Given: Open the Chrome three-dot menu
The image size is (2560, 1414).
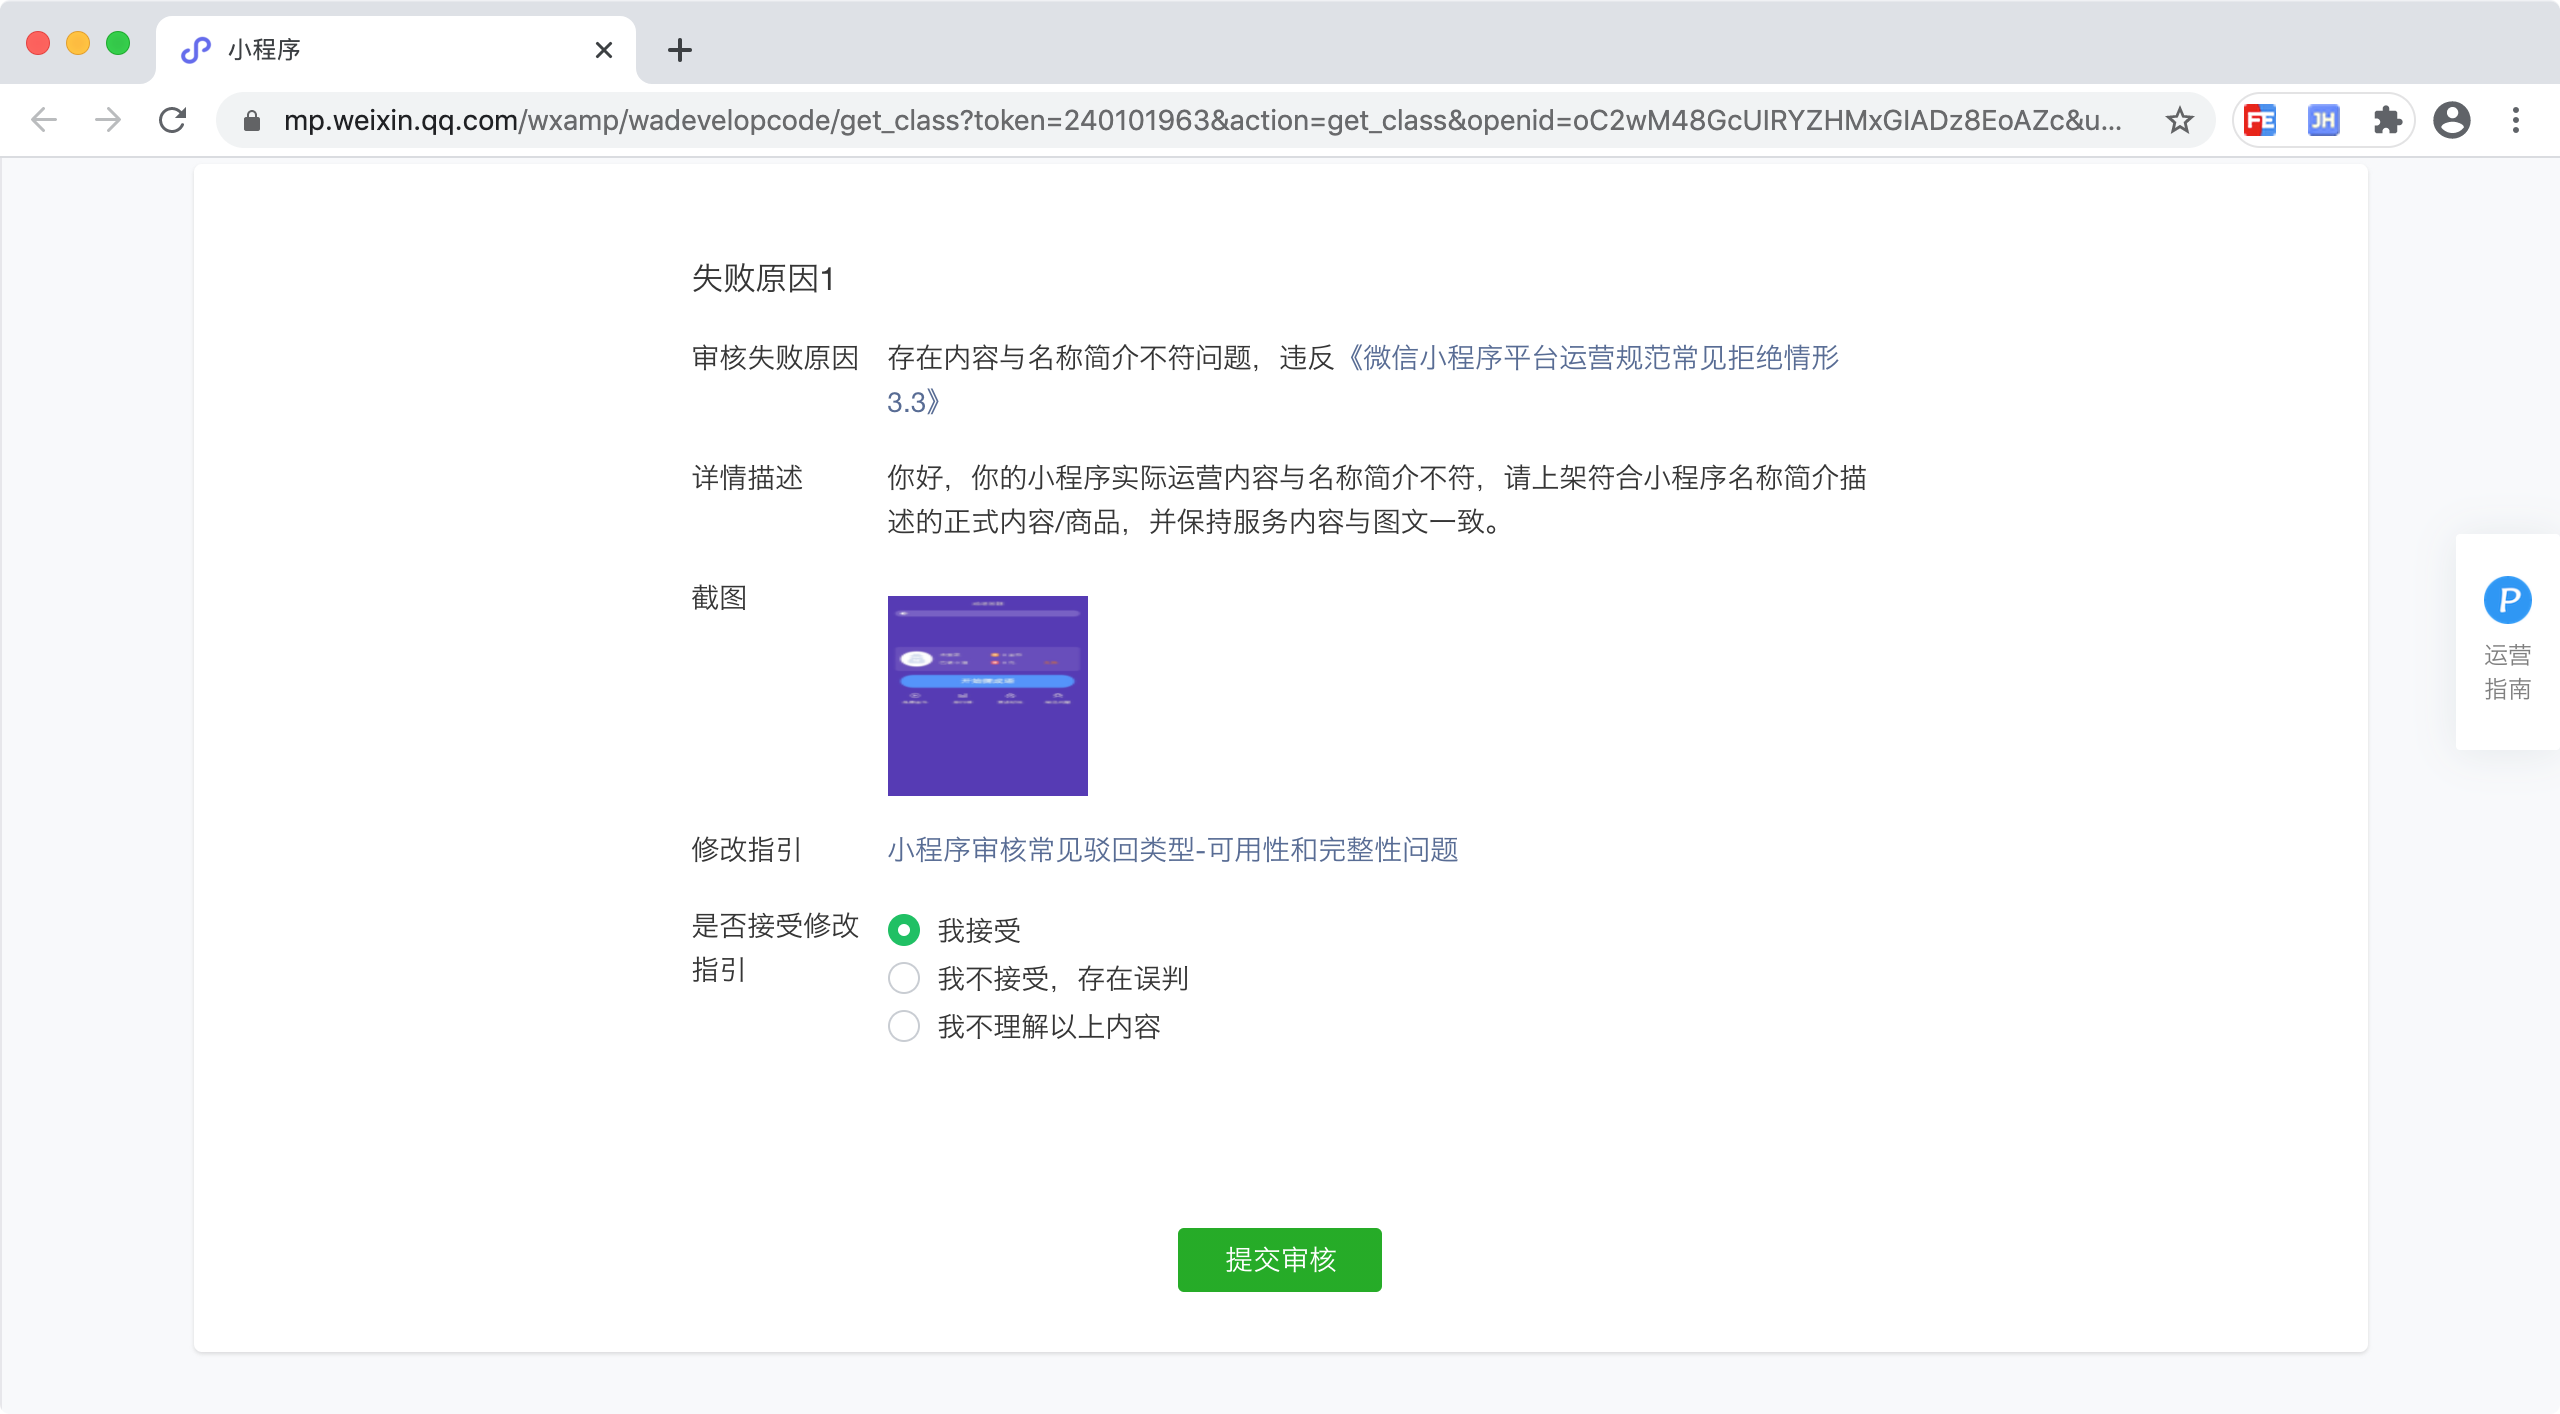Looking at the screenshot, I should [2516, 121].
